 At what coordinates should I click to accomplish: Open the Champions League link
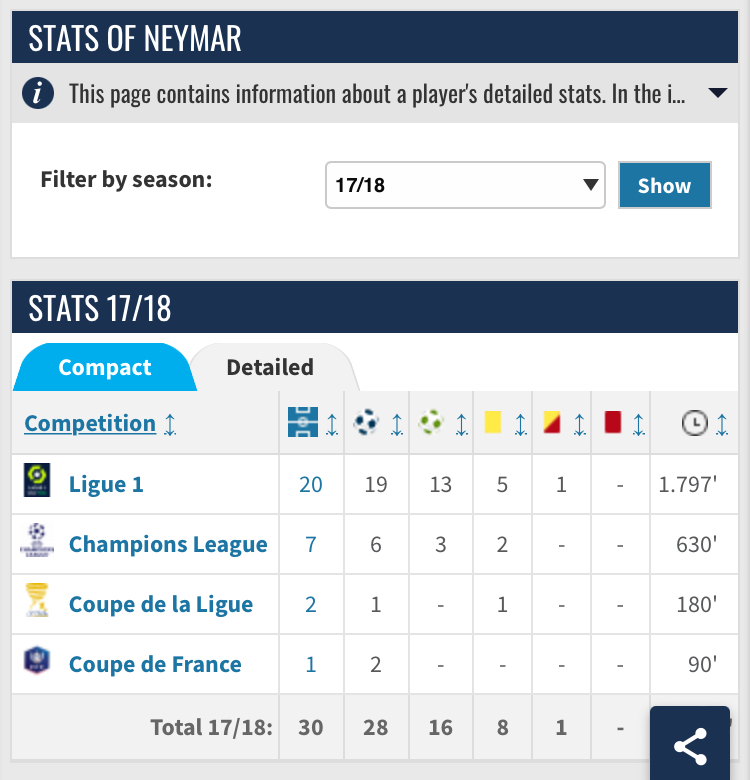pyautogui.click(x=168, y=544)
